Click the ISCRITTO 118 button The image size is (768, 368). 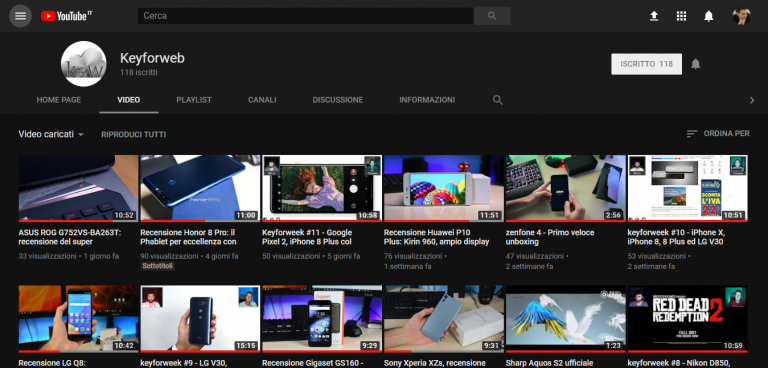tap(647, 64)
